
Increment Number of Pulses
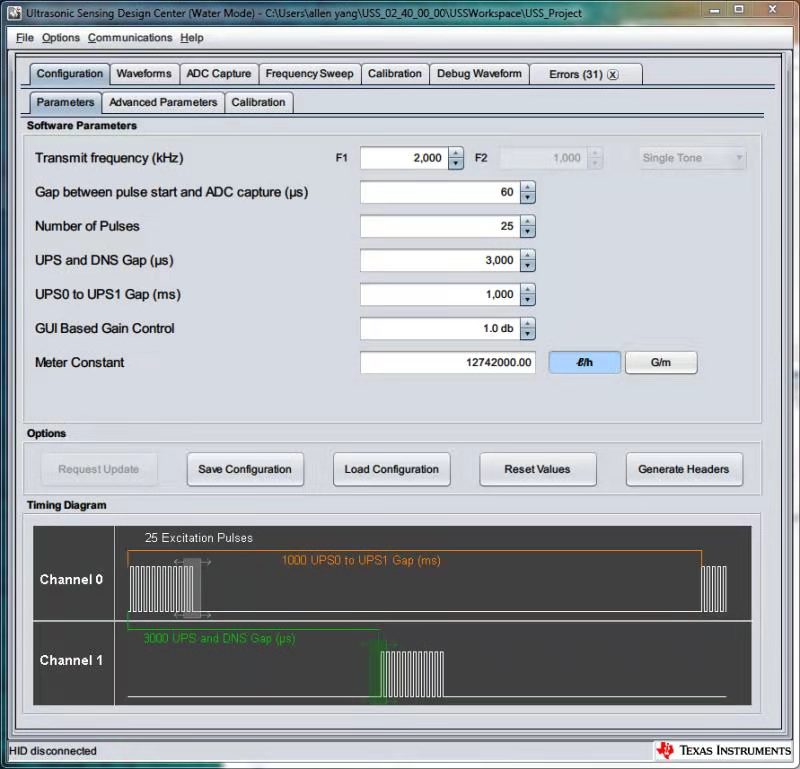528,221
